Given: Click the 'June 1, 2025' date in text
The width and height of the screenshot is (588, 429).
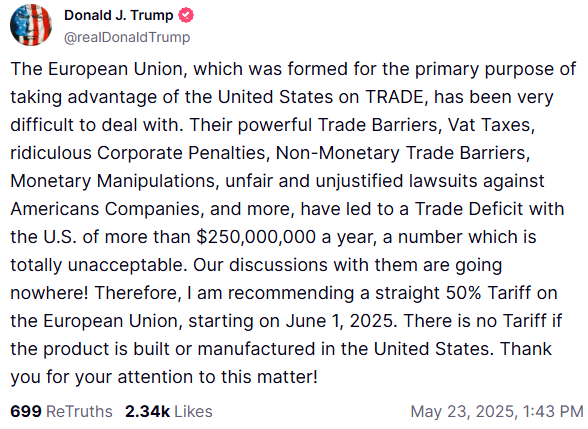Looking at the screenshot, I should tap(339, 321).
